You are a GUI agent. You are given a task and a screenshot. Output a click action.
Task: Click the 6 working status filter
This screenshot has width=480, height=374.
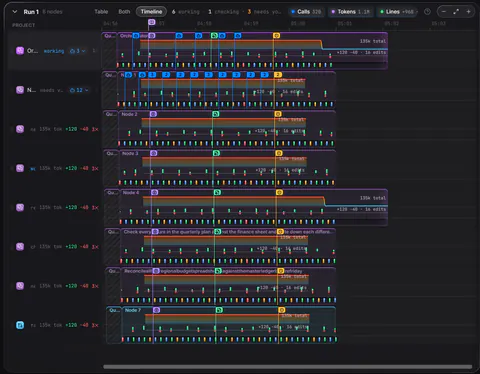[186, 12]
